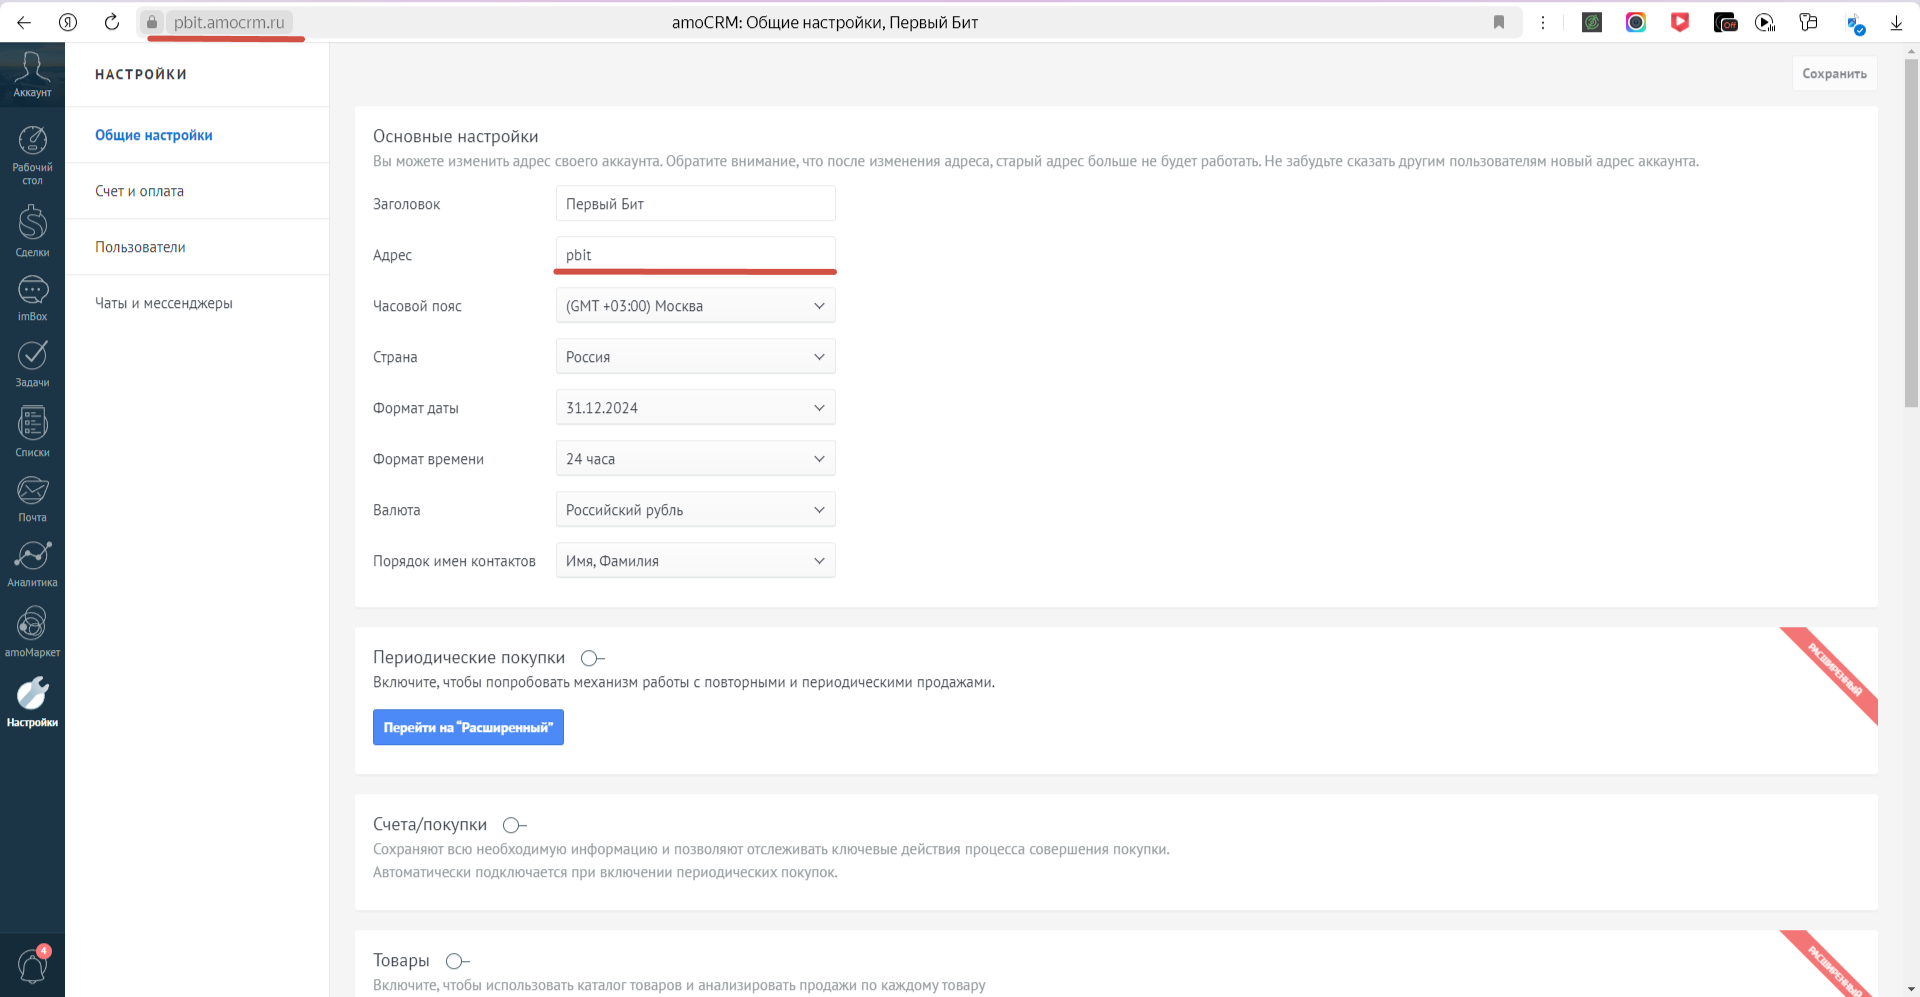Image resolution: width=1920 pixels, height=997 pixels.
Task: Expand the Часовой пояс dropdown
Action: pos(695,306)
